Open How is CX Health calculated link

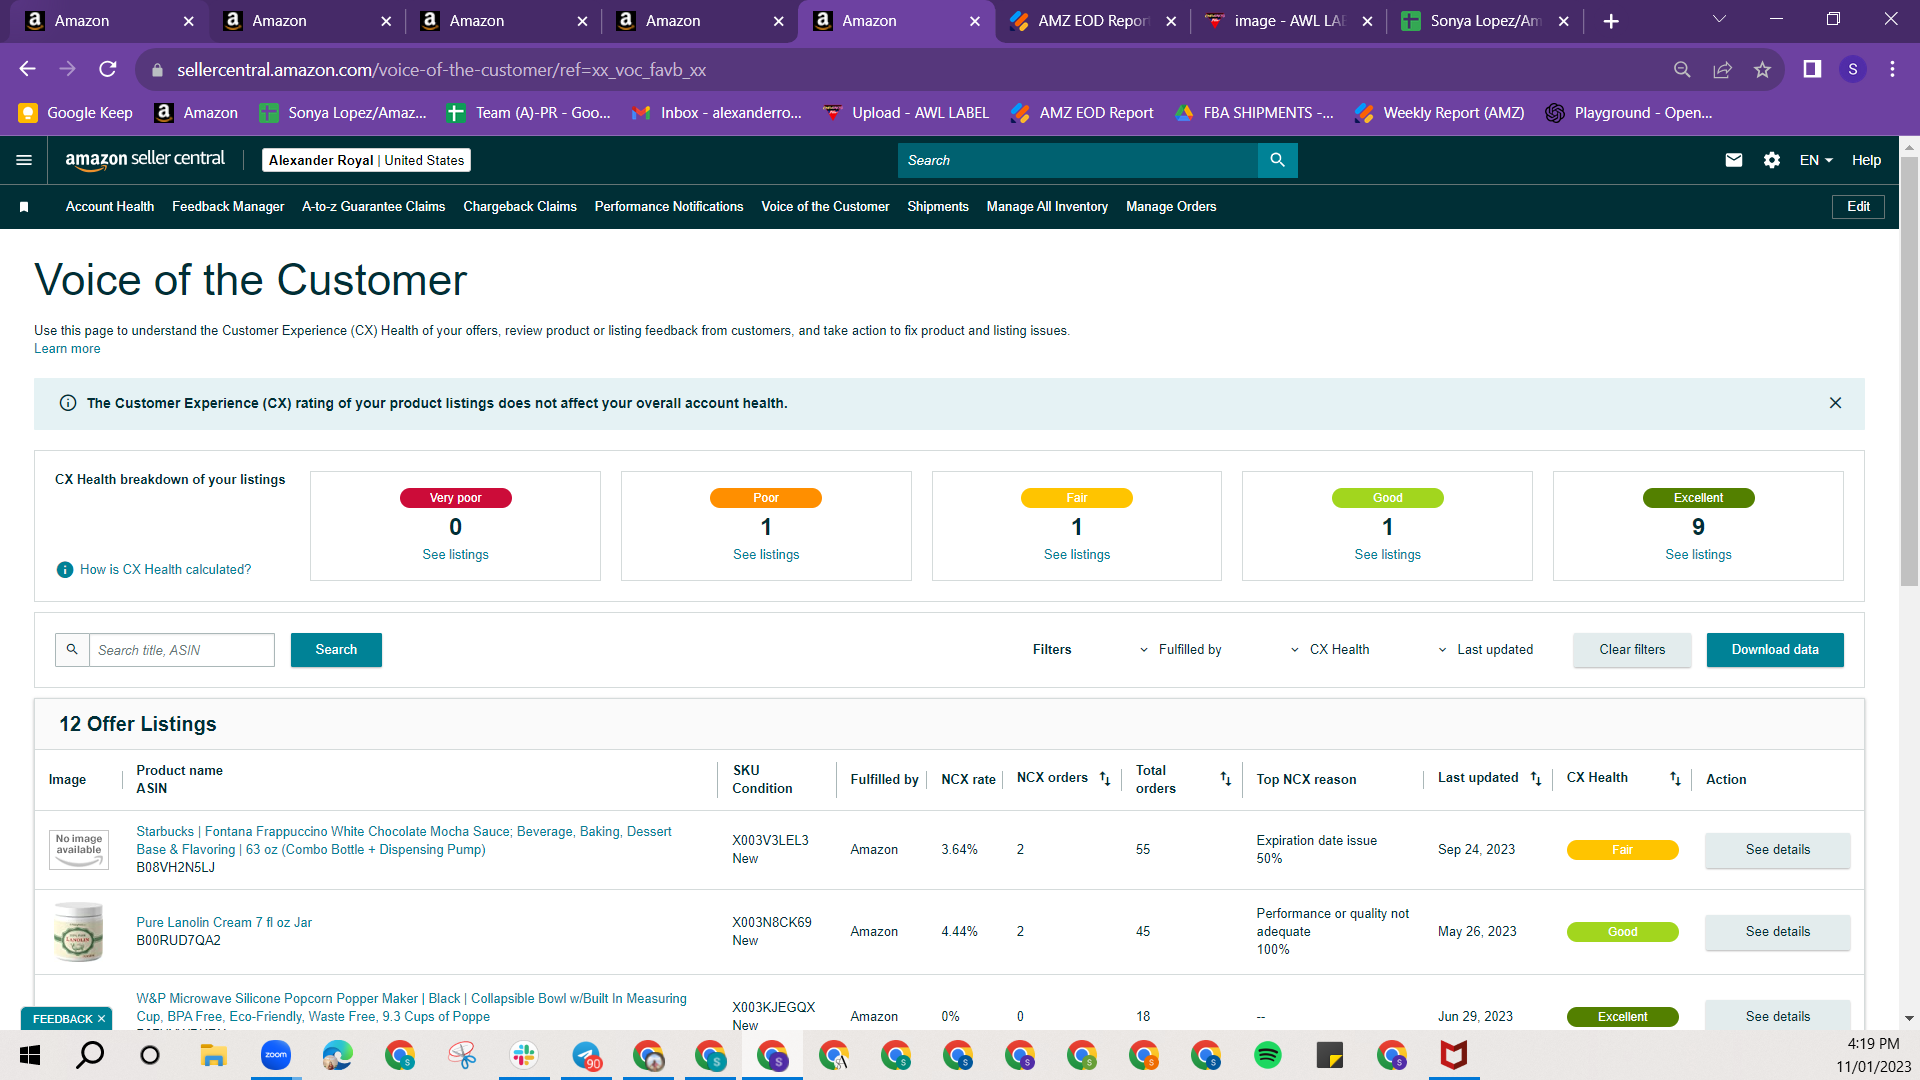[x=166, y=570]
